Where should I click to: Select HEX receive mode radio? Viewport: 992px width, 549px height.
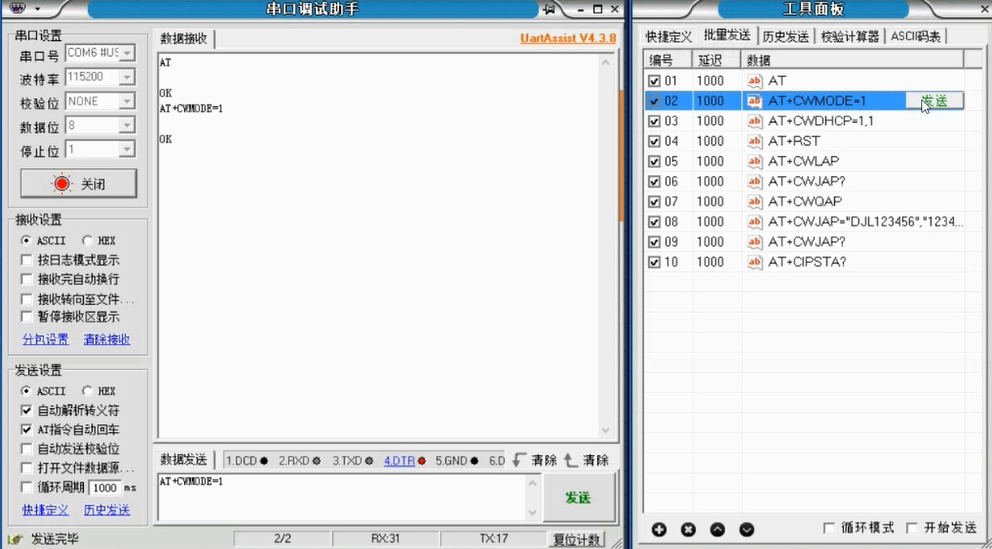(87, 240)
